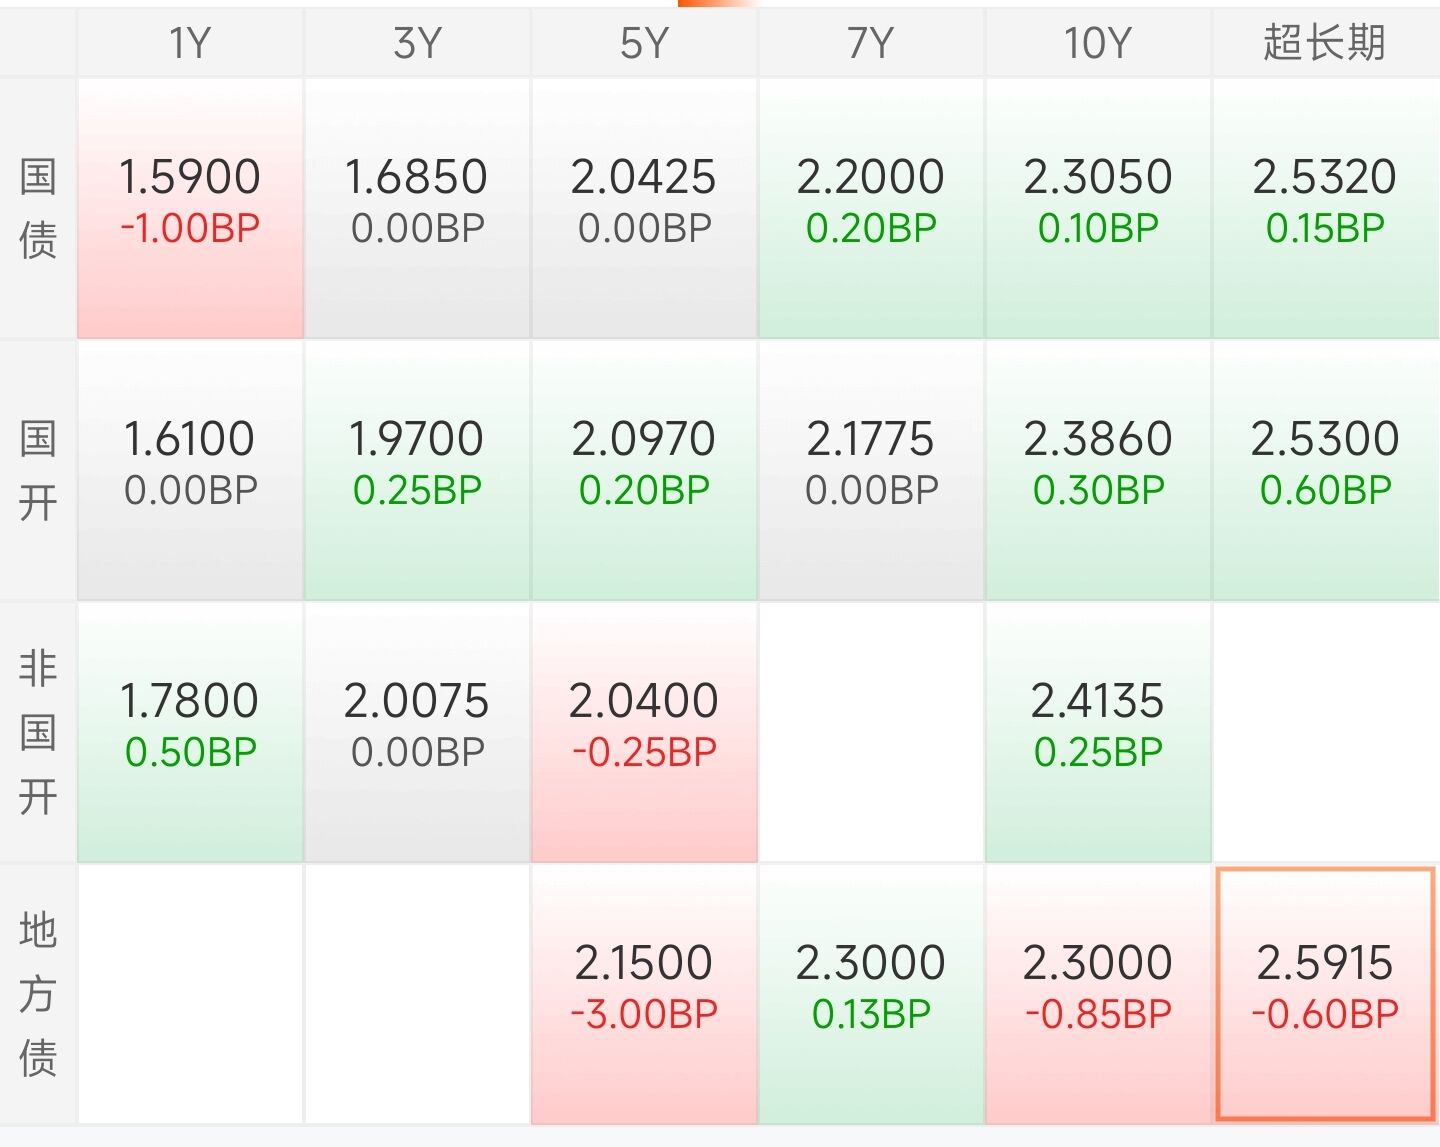This screenshot has height=1147, width=1440.
Task: Click the 10Y column header
Action: (x=1098, y=43)
